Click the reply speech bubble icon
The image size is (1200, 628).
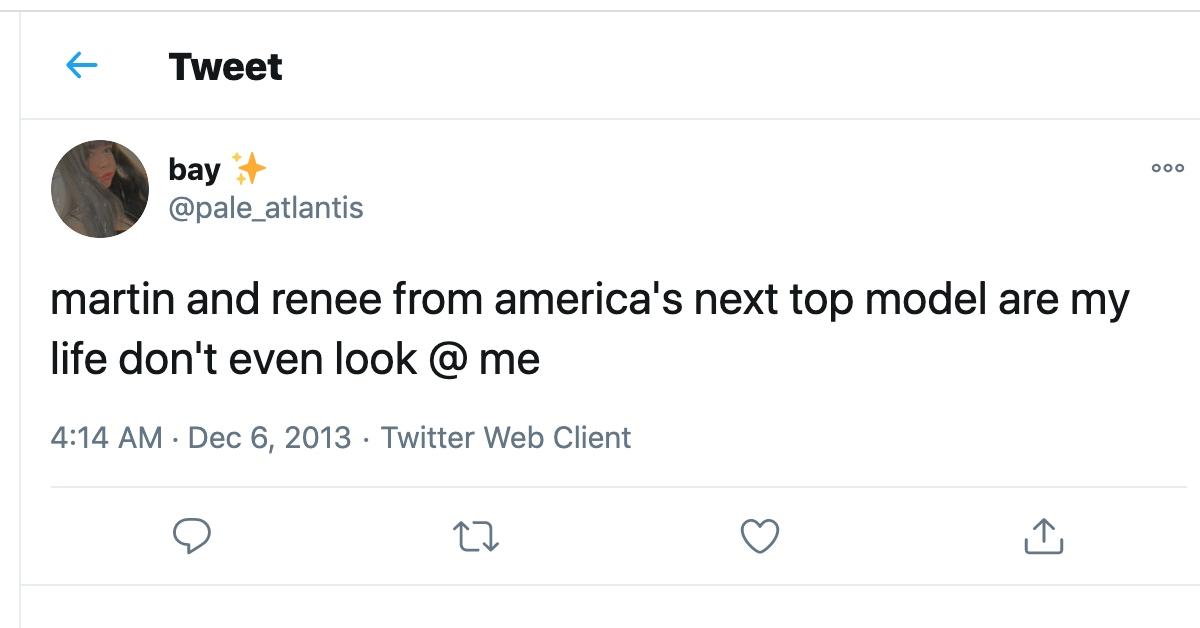(190, 537)
